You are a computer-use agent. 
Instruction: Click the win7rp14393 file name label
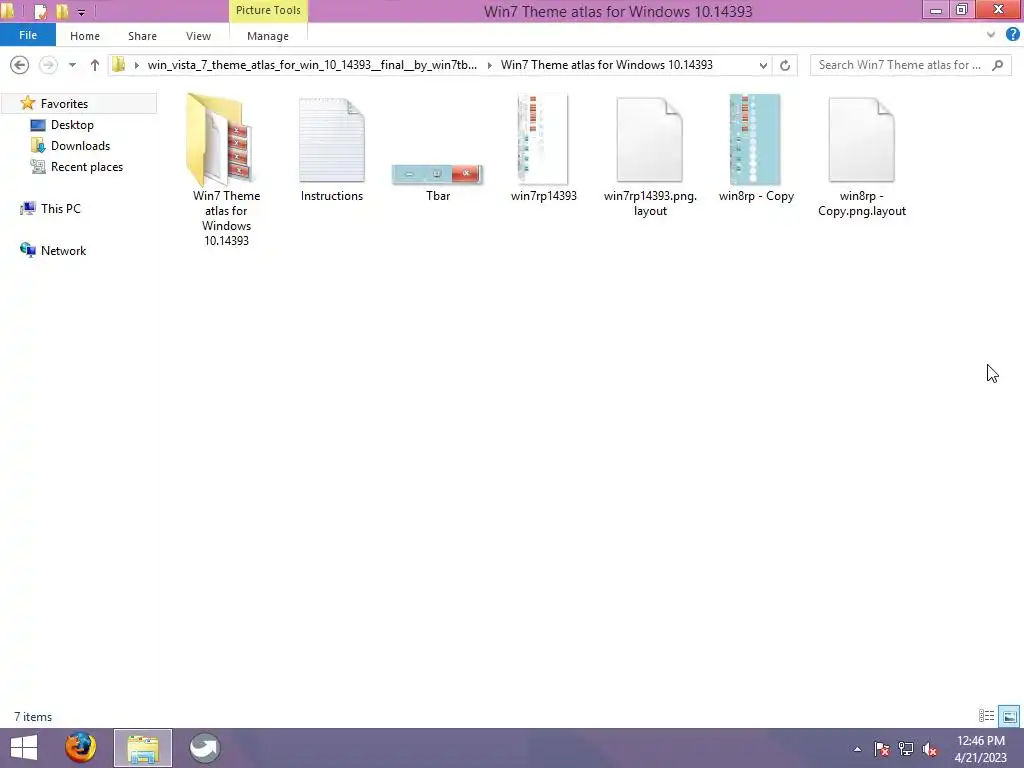[x=543, y=196]
